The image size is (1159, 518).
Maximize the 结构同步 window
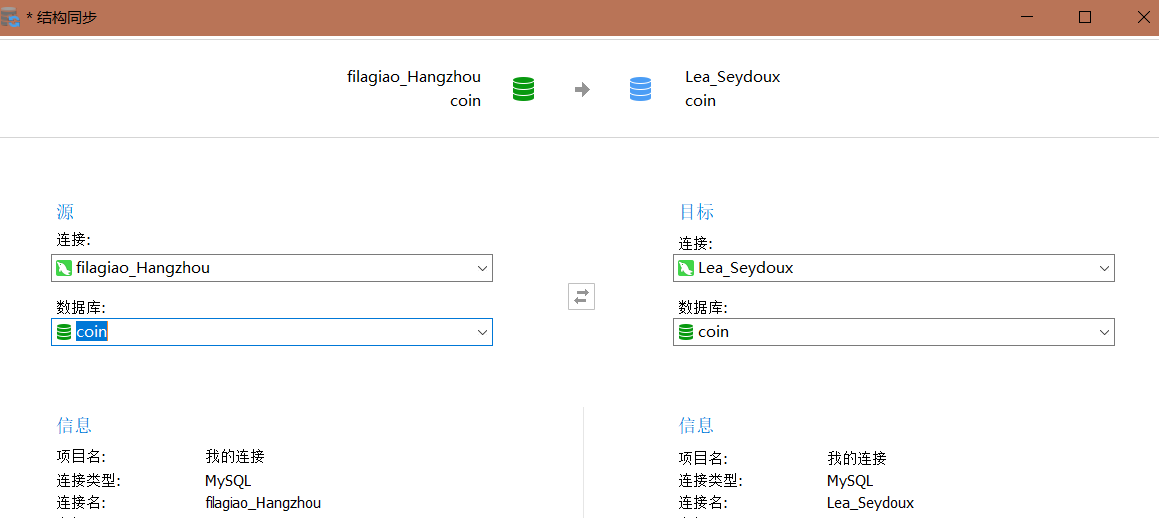1085,17
